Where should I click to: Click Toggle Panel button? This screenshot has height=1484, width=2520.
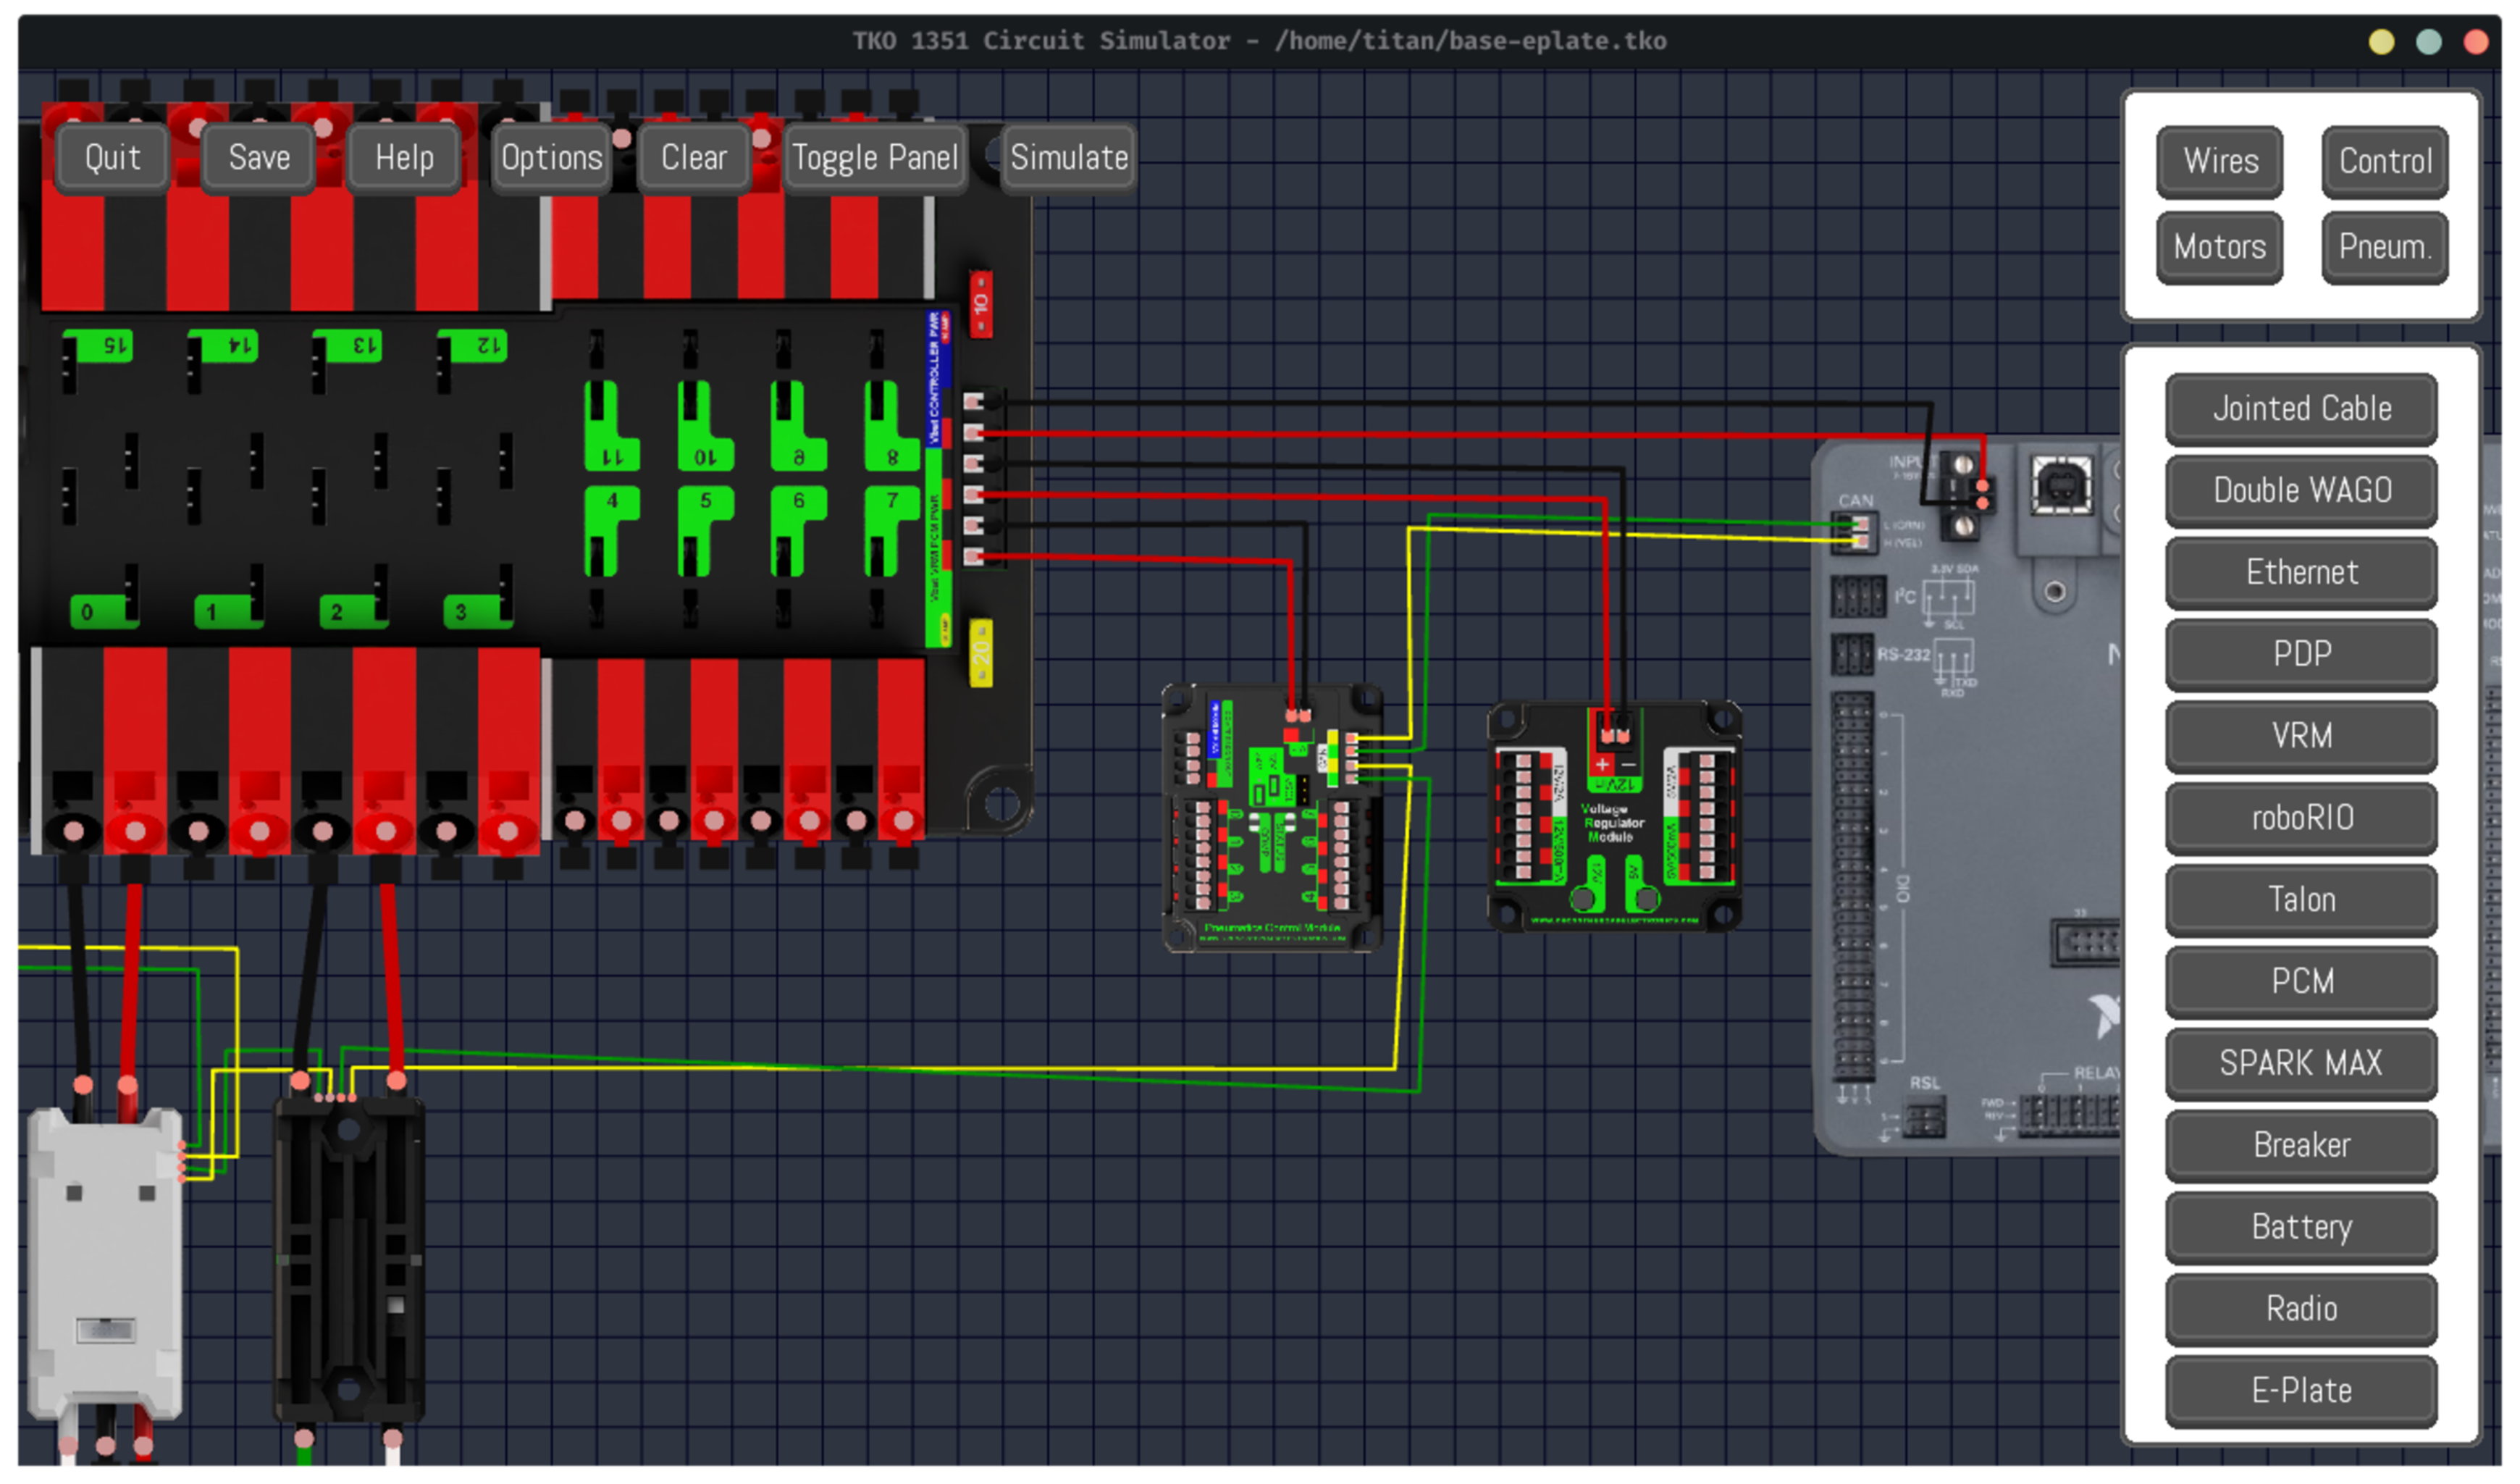point(875,158)
